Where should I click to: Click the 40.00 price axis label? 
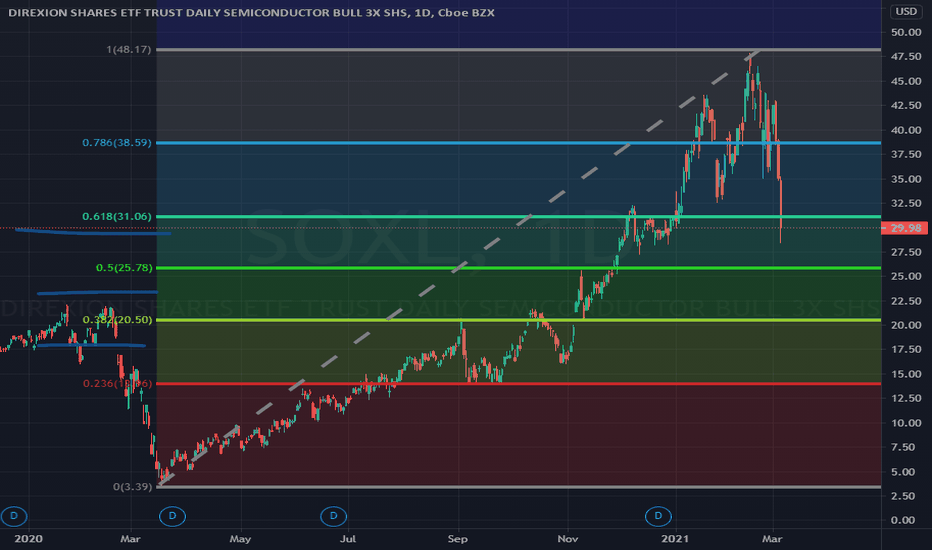pyautogui.click(x=906, y=130)
